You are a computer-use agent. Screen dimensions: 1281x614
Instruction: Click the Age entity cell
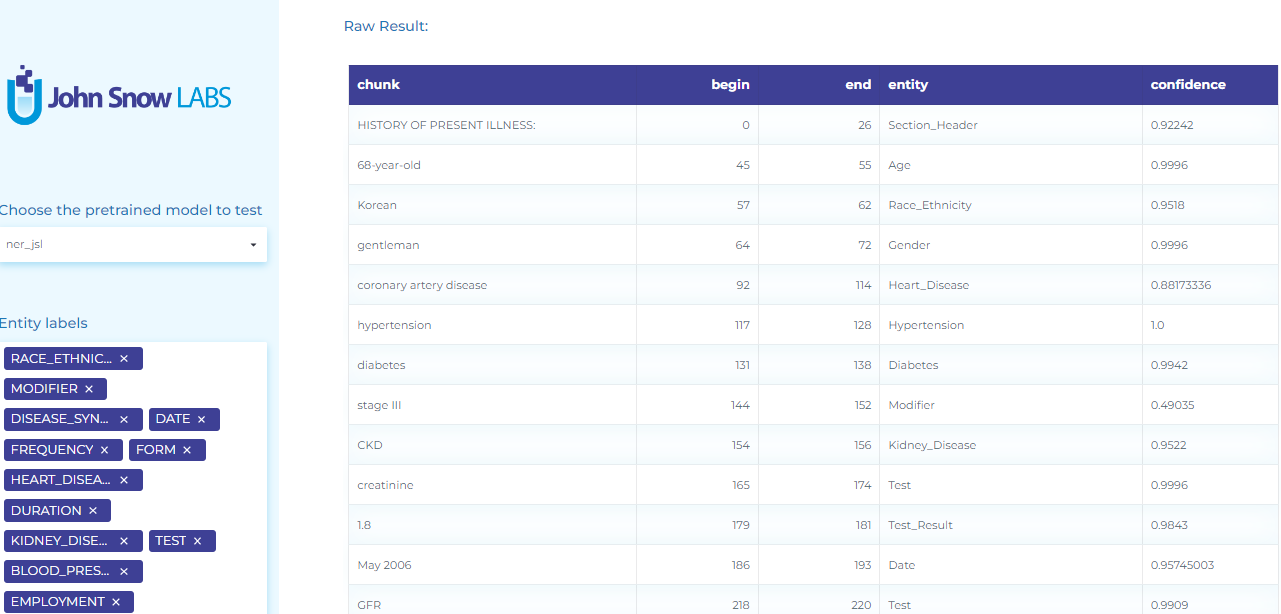1011,165
